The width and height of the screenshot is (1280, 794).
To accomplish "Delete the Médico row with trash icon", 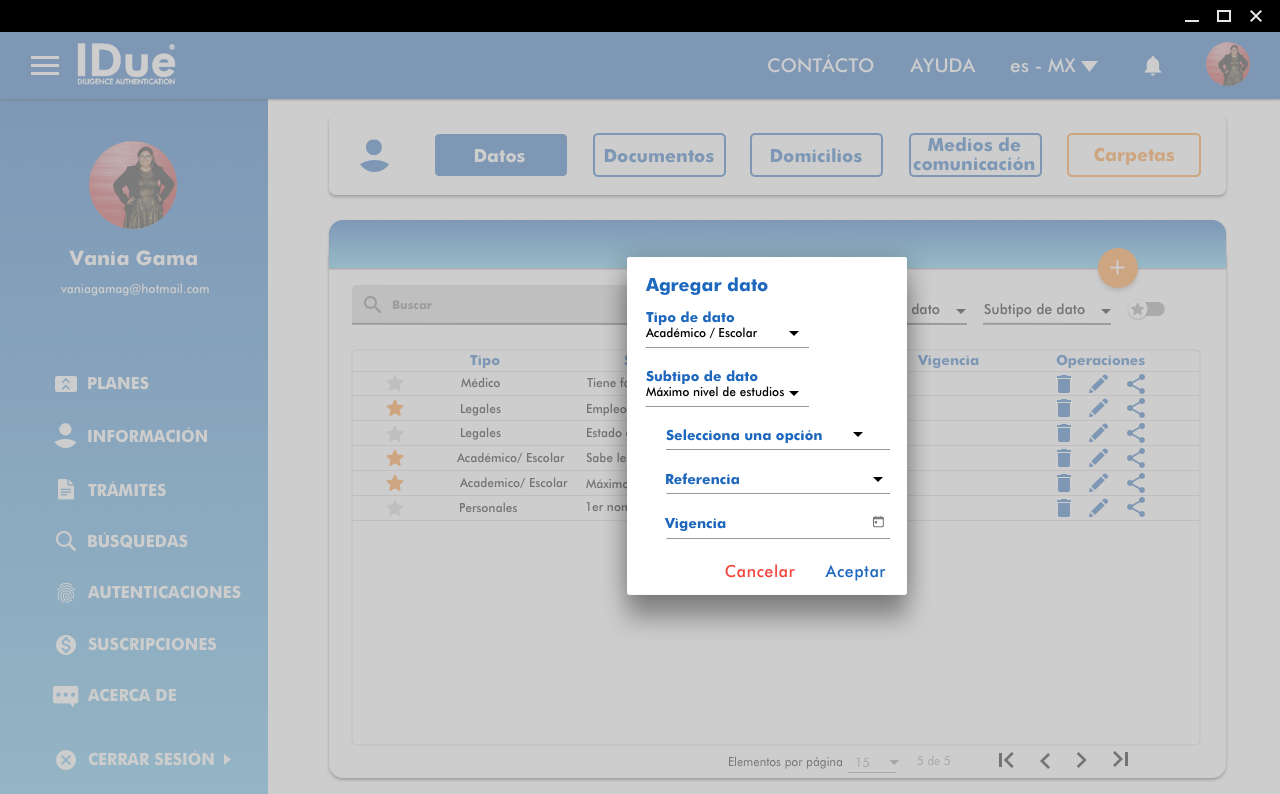I will (1064, 384).
